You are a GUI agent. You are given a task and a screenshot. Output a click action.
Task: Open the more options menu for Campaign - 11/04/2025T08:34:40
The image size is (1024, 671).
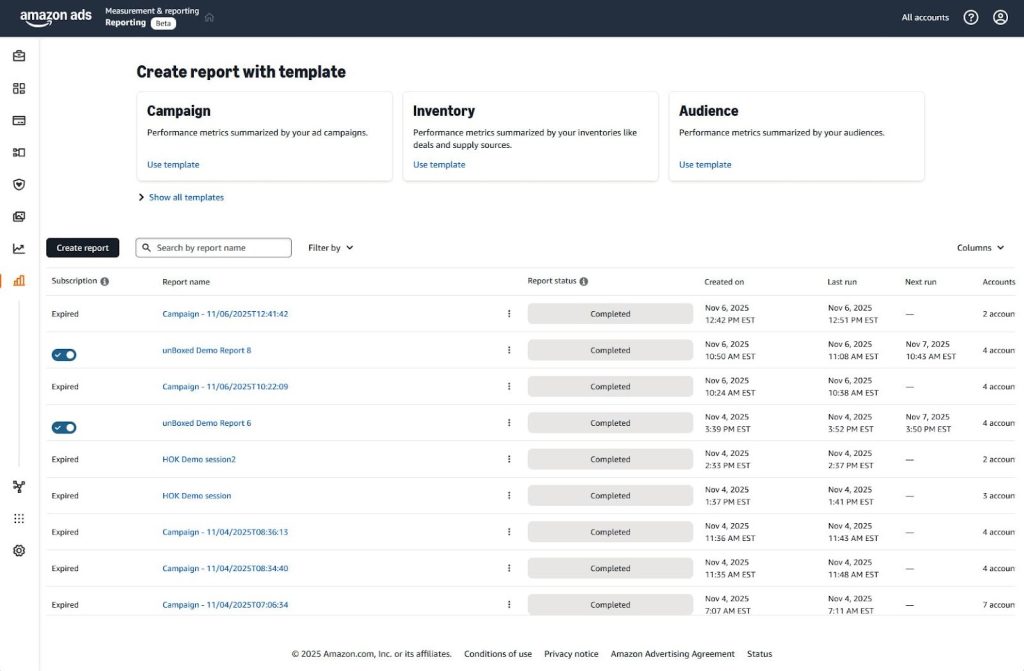[509, 568]
